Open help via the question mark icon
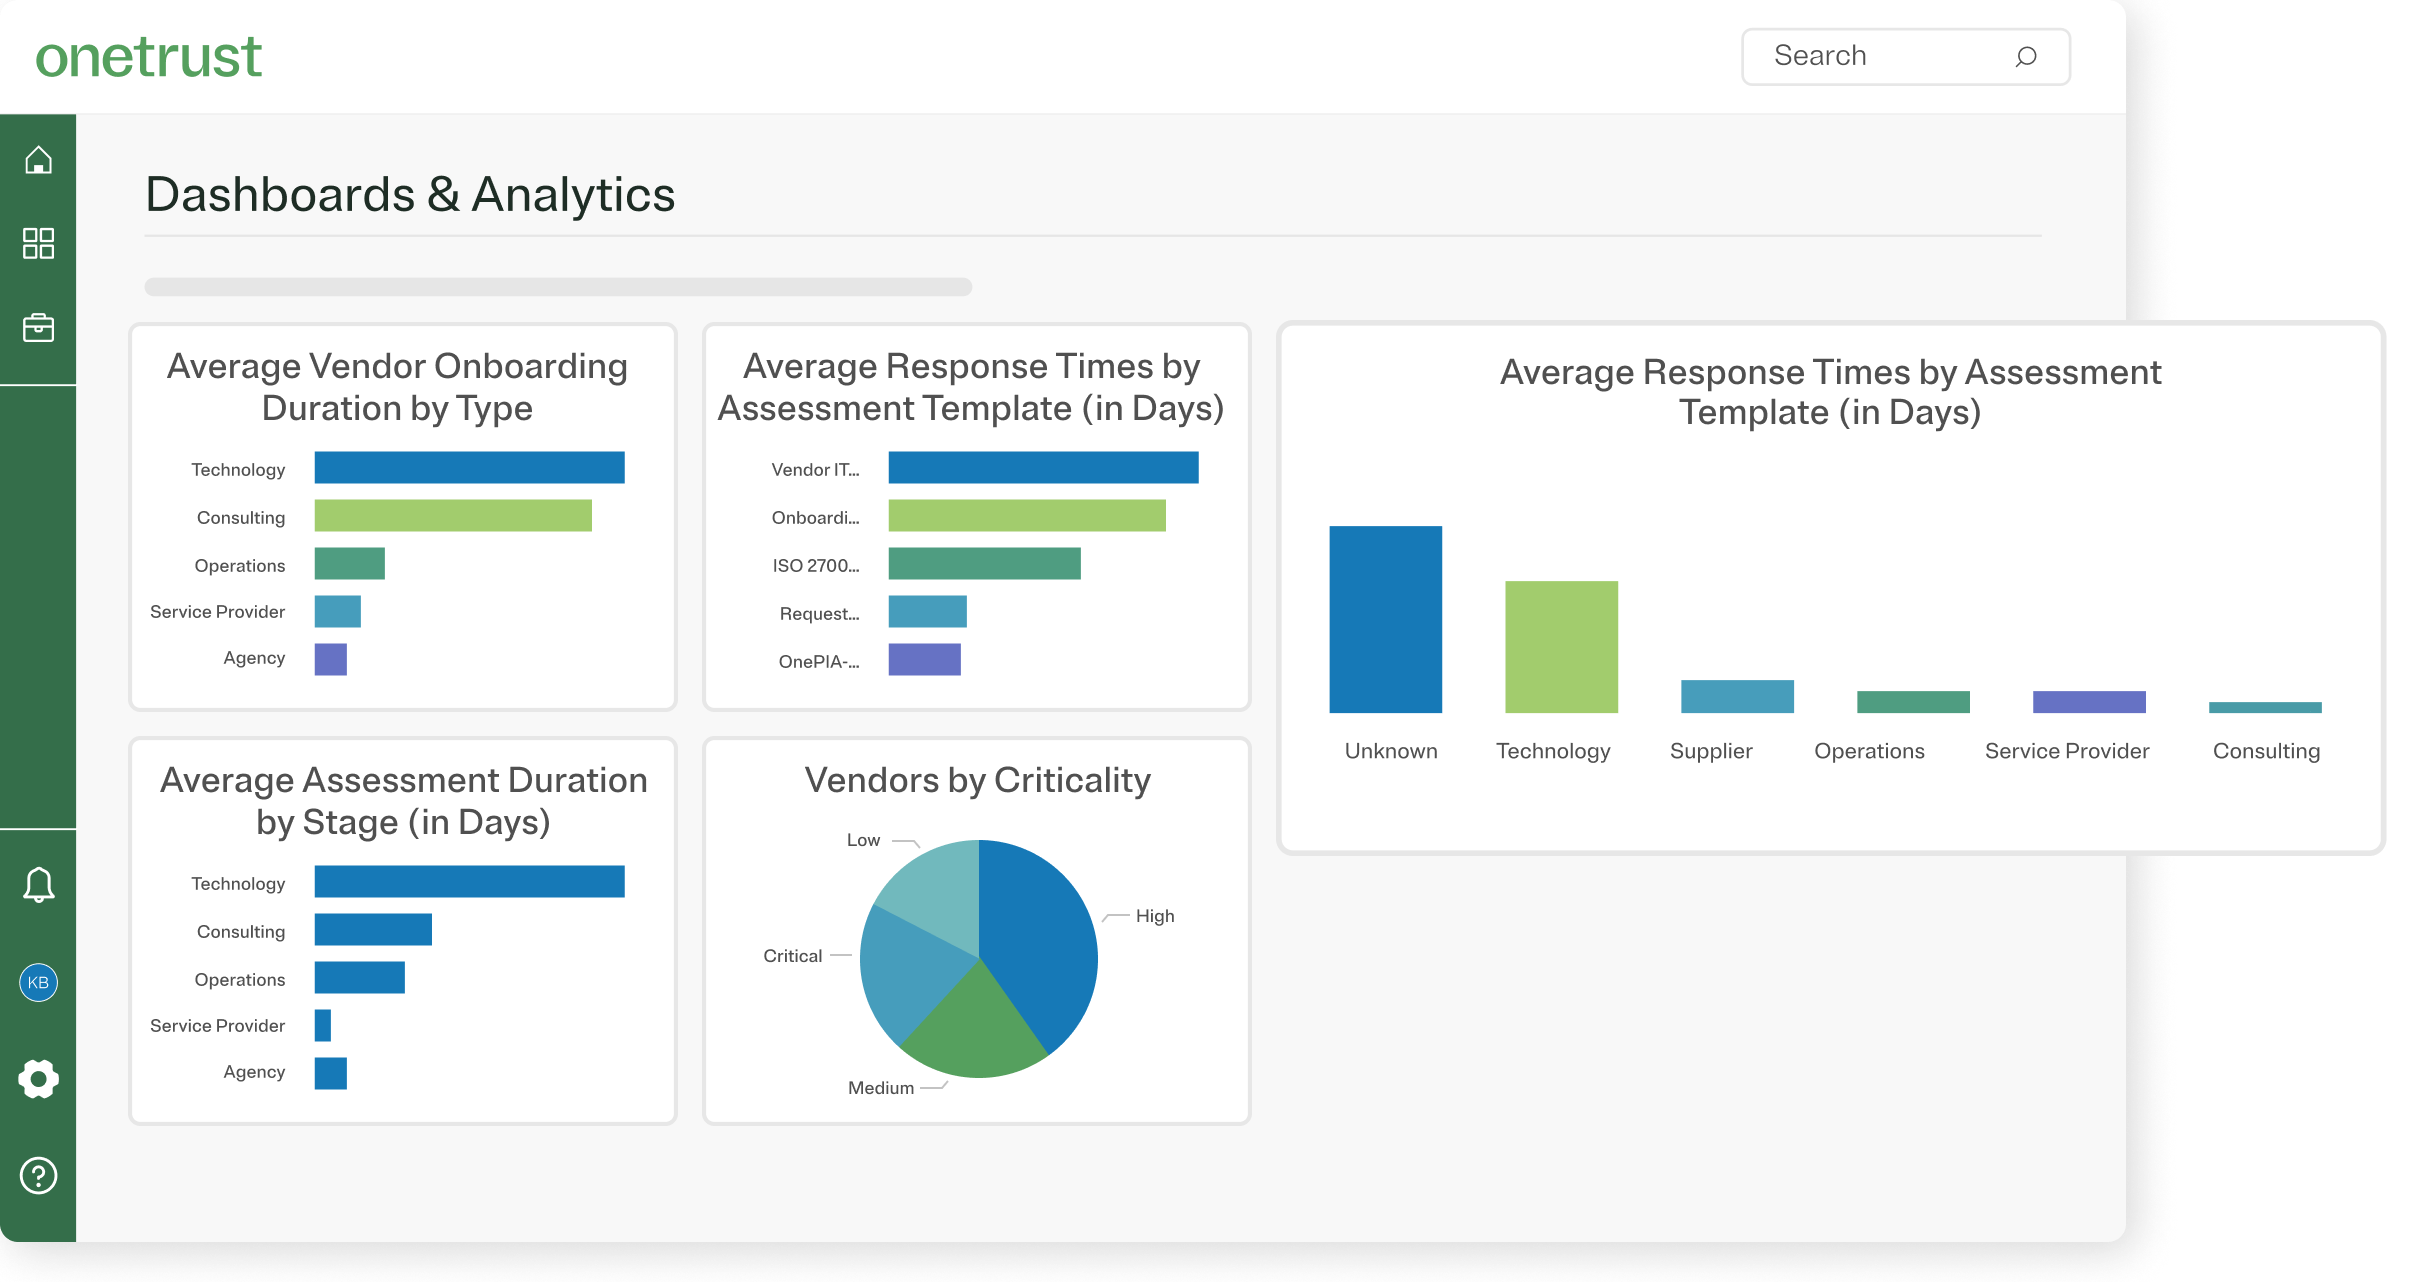Screen dimensions: 2426x1282 click(x=38, y=1176)
